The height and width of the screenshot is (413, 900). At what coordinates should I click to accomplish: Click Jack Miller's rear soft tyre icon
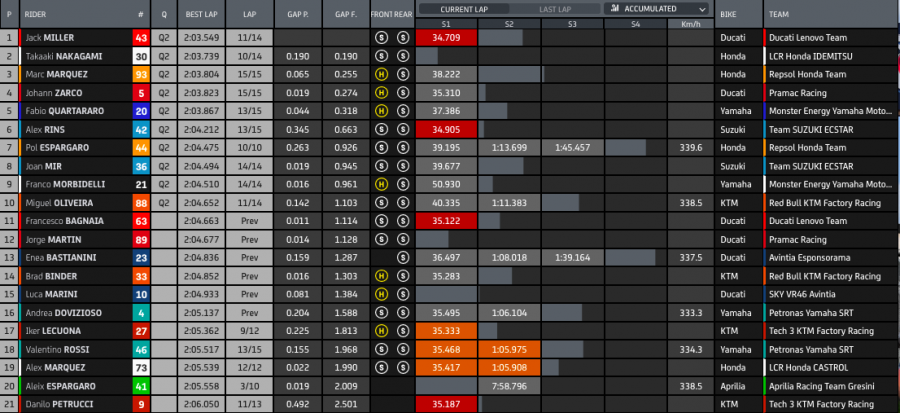point(402,38)
